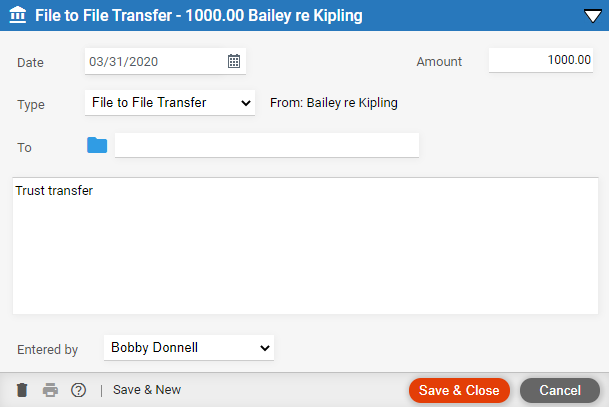Click the From: Bailey re Kipling text
609x407 pixels.
[x=334, y=103]
